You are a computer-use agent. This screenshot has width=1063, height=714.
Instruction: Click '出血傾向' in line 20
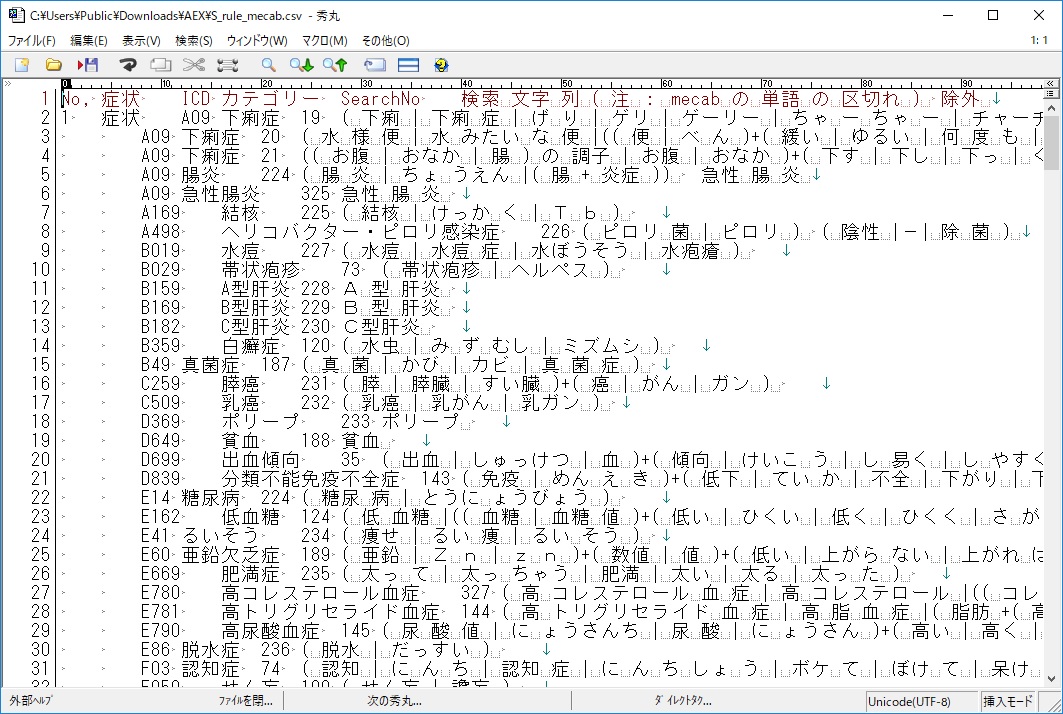pyautogui.click(x=260, y=460)
